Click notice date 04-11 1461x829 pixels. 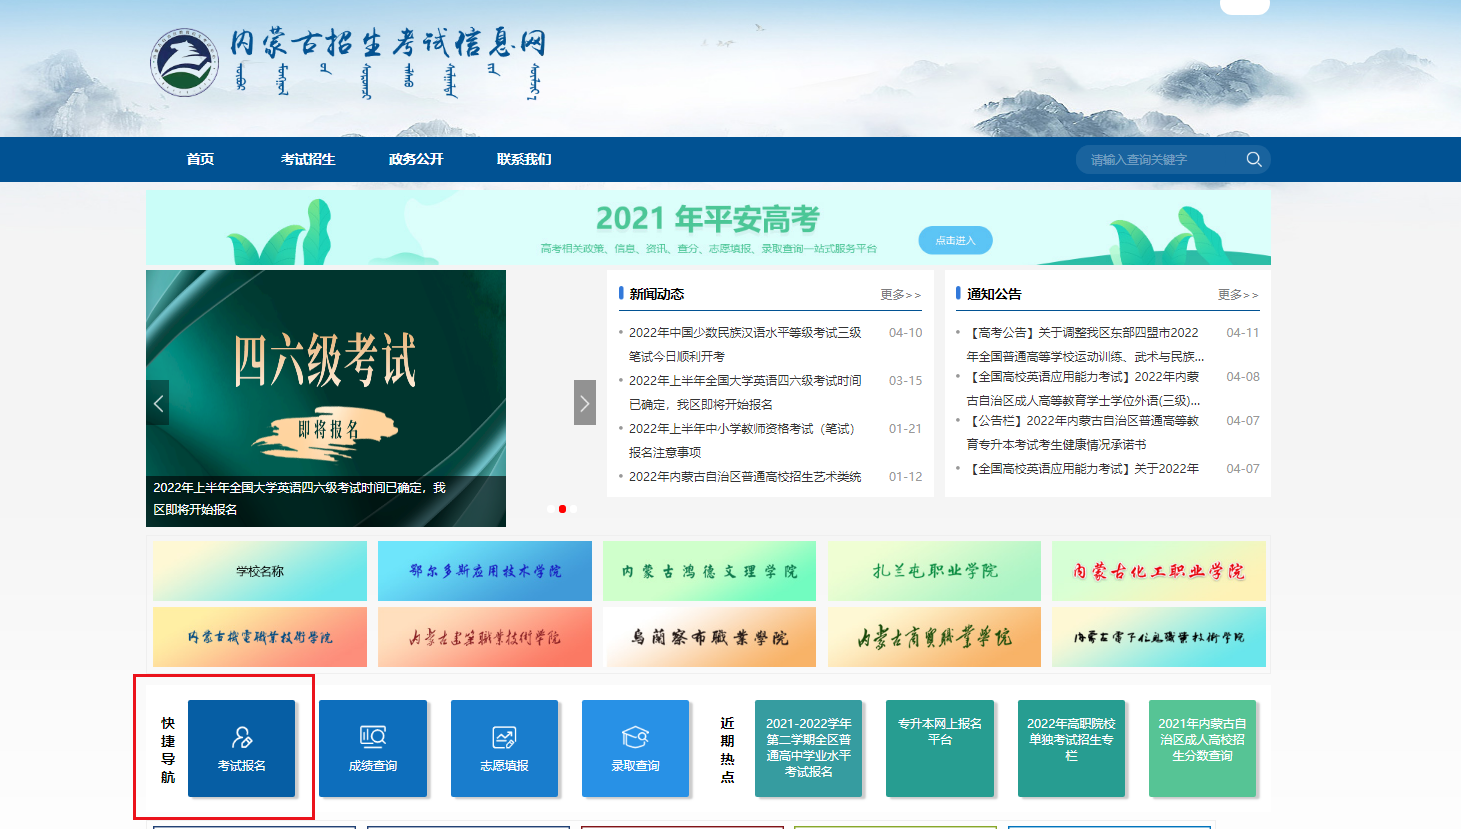pyautogui.click(x=1243, y=333)
